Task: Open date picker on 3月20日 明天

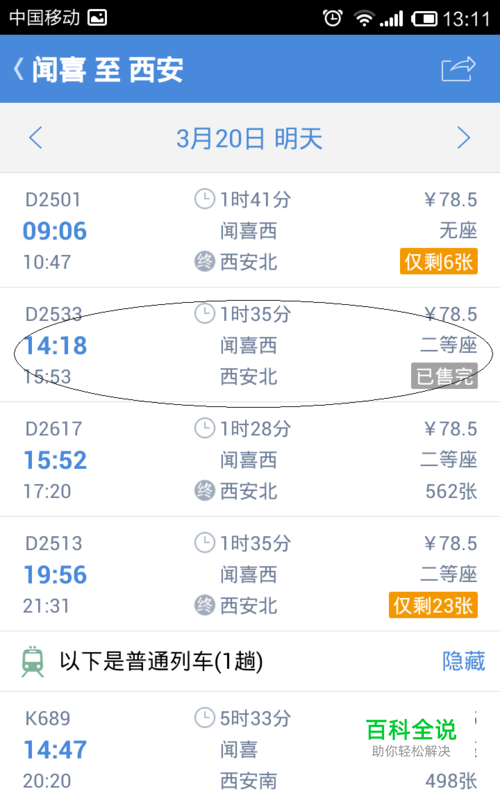Action: (x=249, y=138)
